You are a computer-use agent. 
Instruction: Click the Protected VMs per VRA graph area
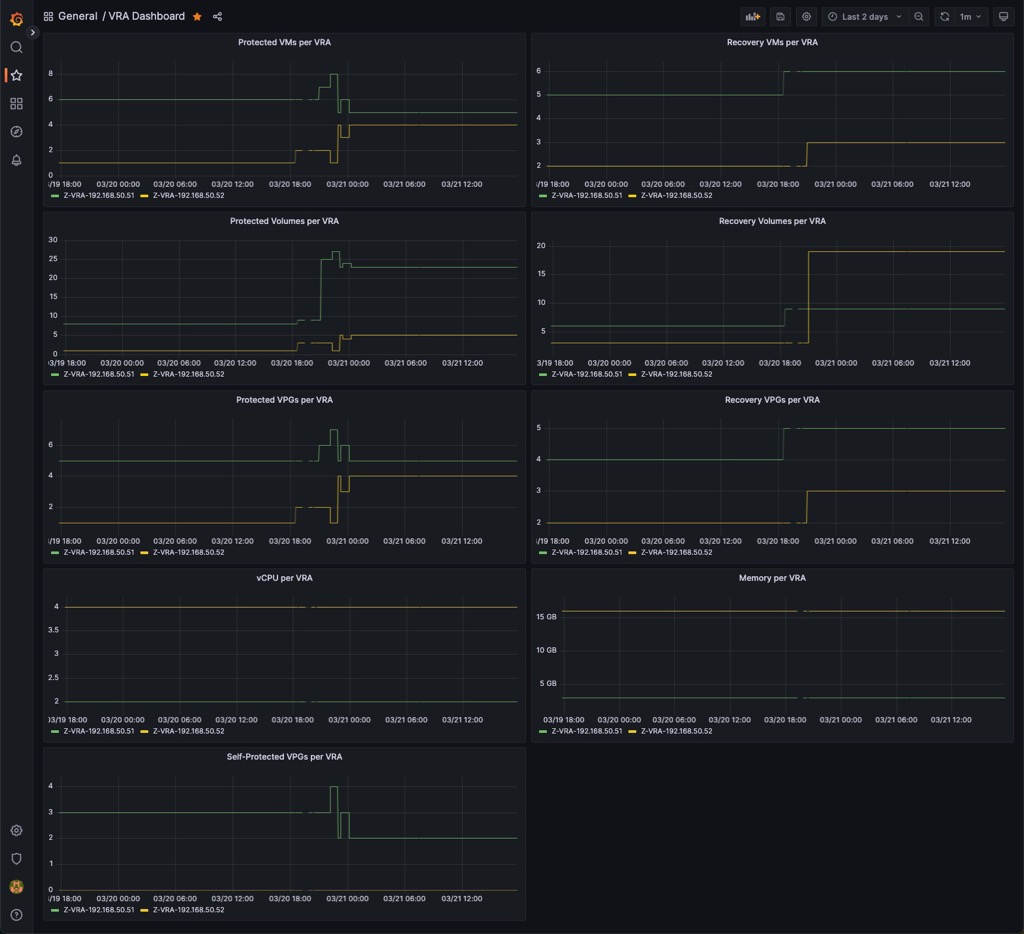pos(288,119)
